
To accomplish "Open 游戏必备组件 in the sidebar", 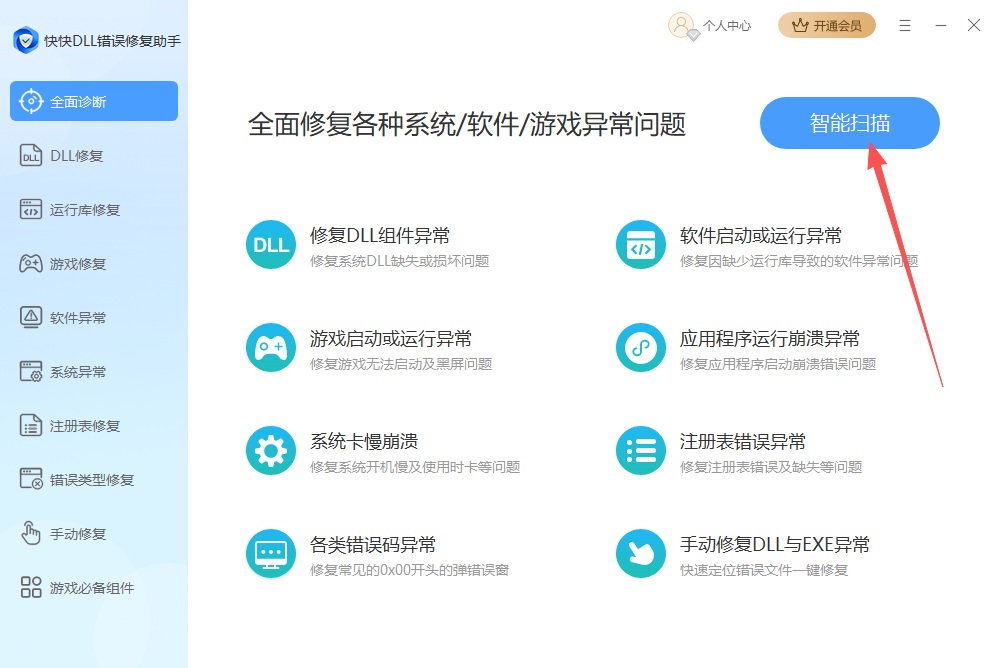I will [x=91, y=588].
